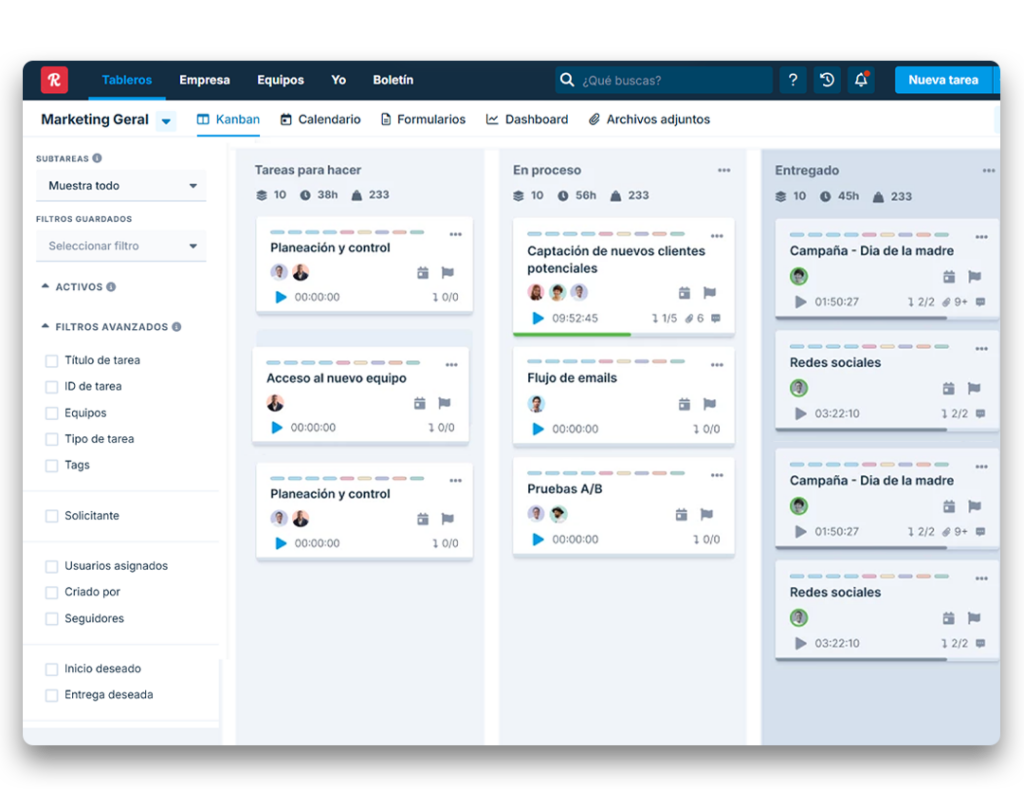Start timer on Flujo de emails card
The width and height of the screenshot is (1024, 806).
pyautogui.click(x=538, y=429)
